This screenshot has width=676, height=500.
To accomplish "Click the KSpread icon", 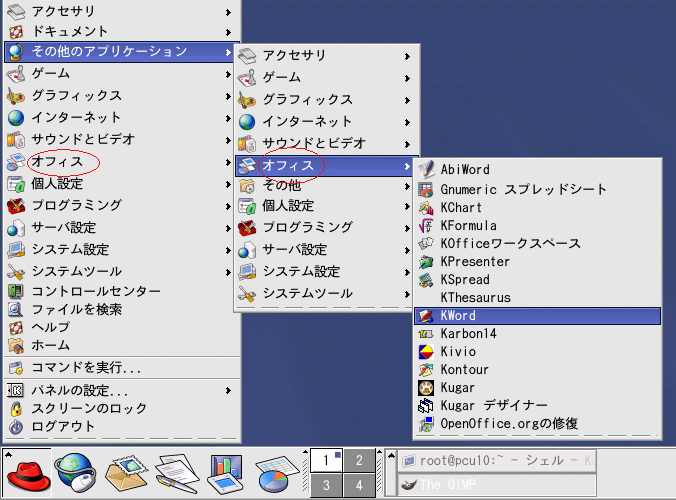I will click(426, 280).
